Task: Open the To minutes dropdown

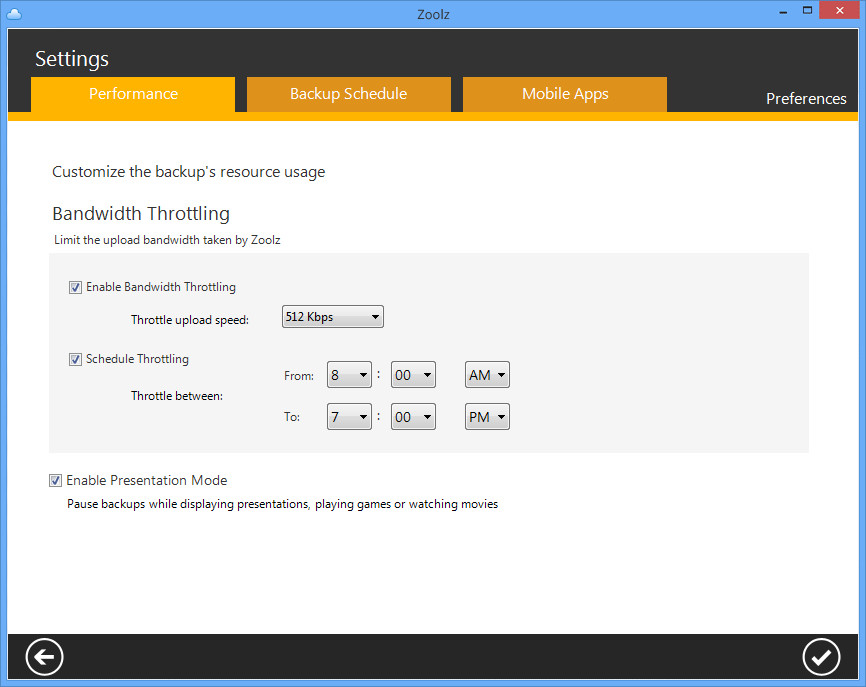Action: (x=413, y=417)
